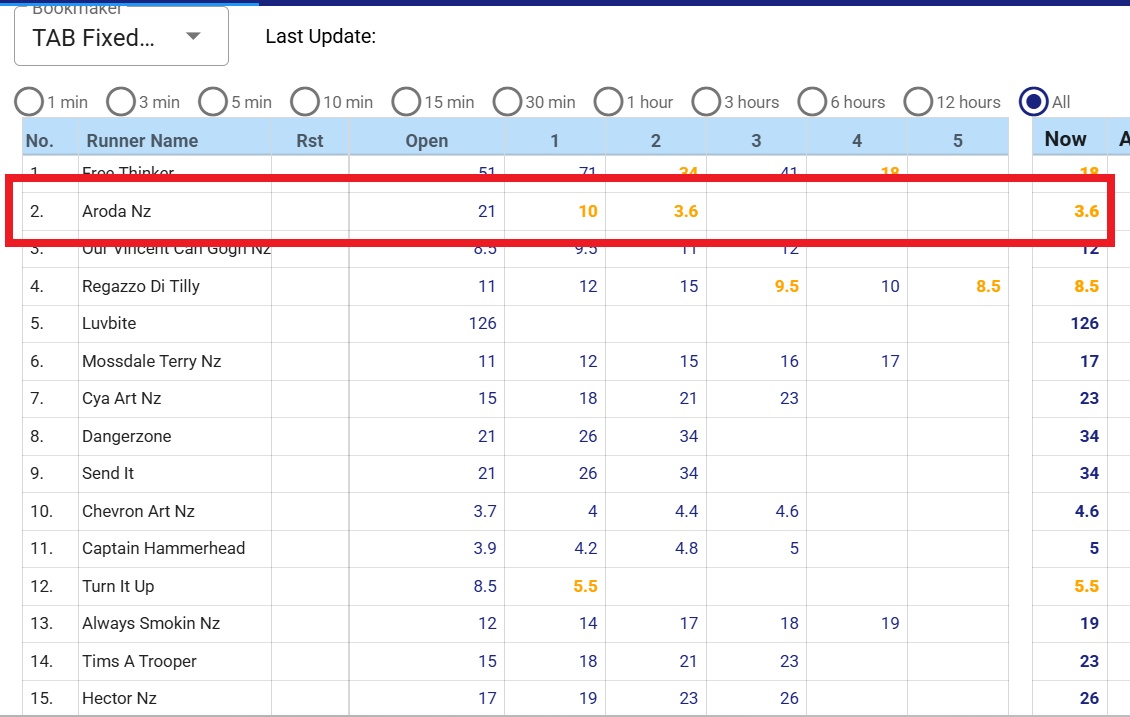Click column header 5
1130x717 pixels.
click(x=958, y=141)
